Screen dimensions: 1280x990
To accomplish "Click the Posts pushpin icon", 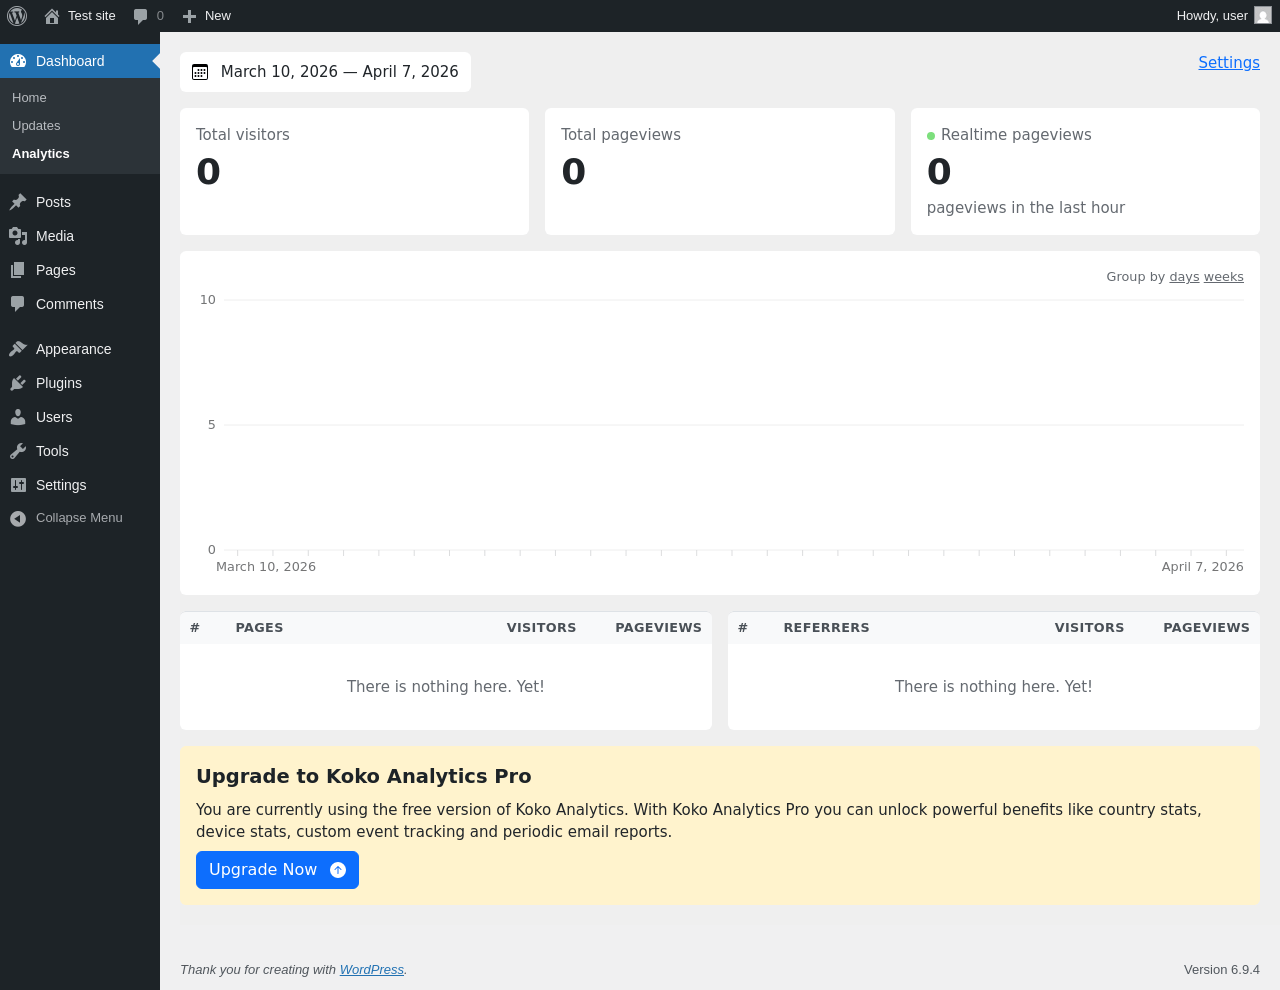I will click(x=18, y=202).
